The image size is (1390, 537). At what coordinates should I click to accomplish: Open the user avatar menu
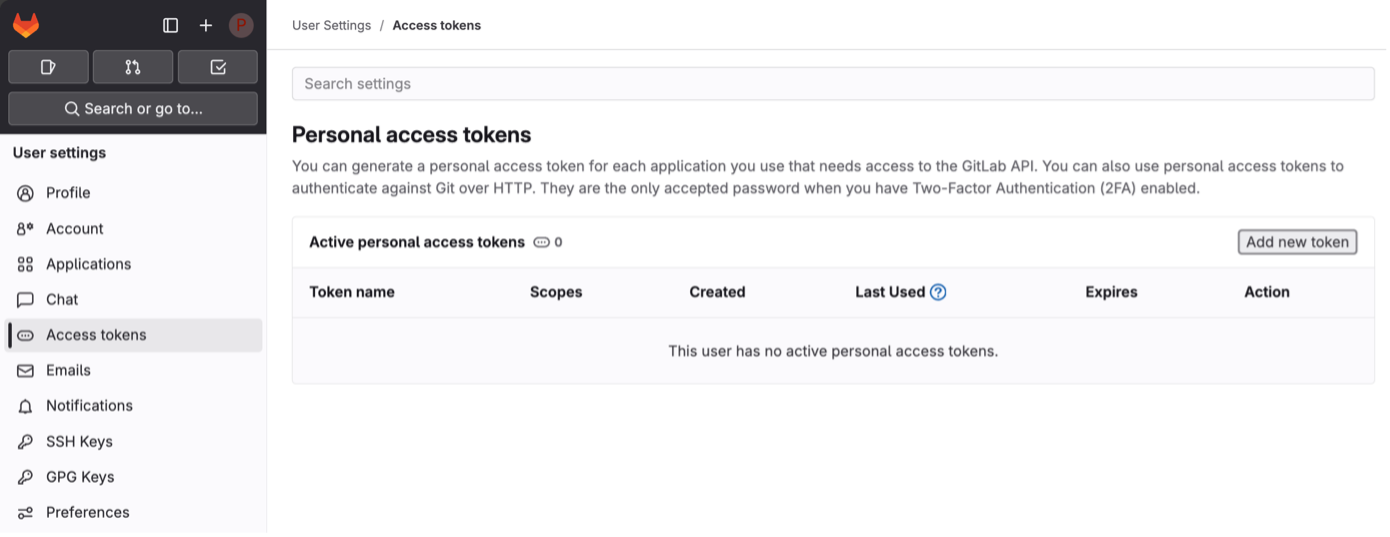(241, 25)
